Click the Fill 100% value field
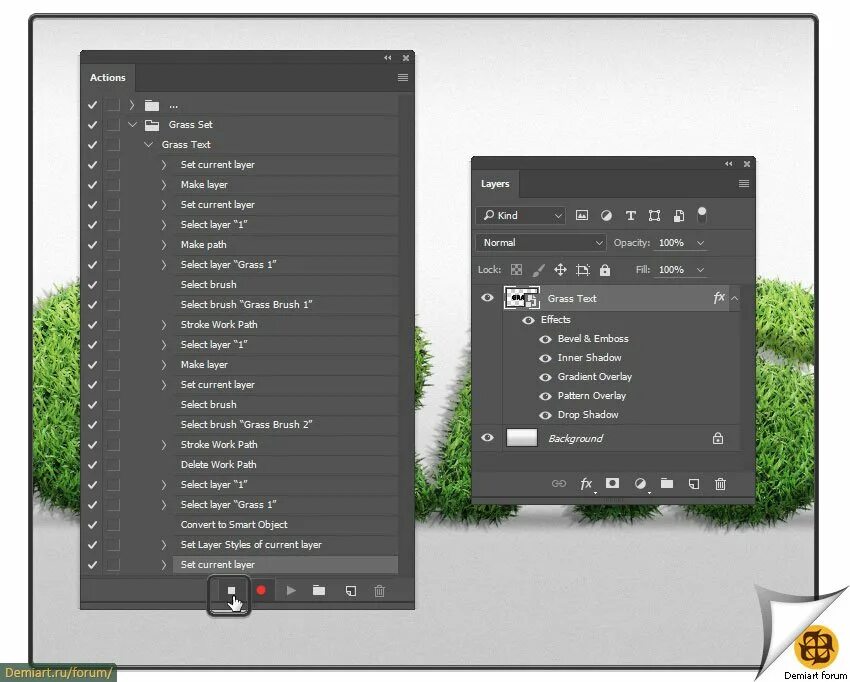 [672, 269]
